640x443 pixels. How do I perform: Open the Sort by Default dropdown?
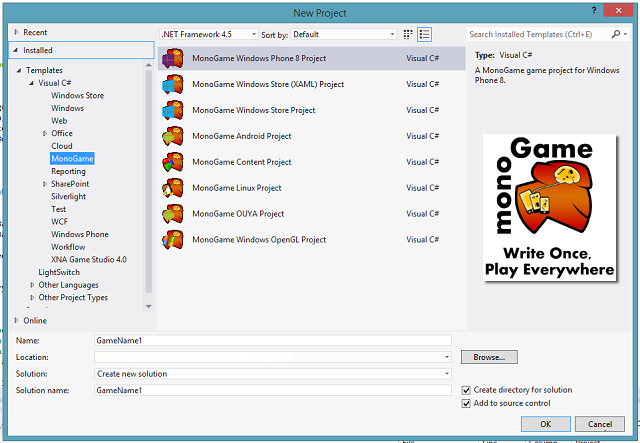pos(344,34)
